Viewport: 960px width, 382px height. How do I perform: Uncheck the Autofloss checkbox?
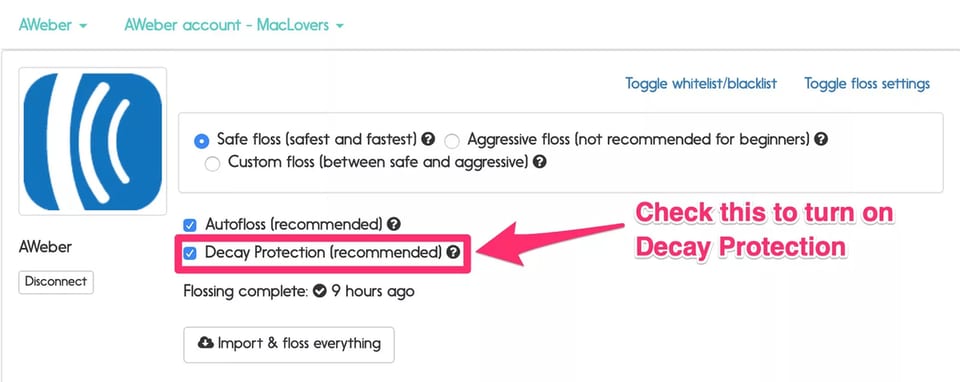click(190, 225)
